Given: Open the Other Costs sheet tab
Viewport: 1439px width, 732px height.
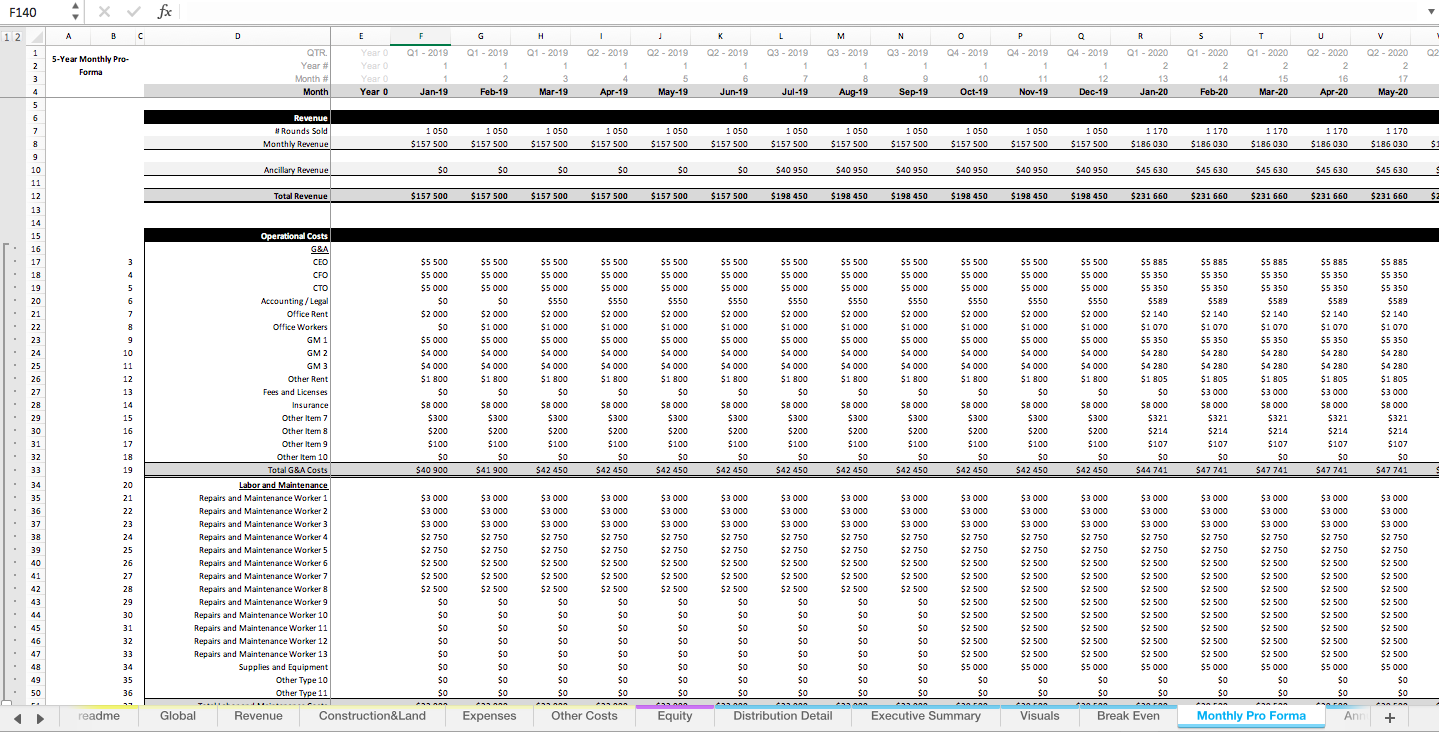Looking at the screenshot, I should pyautogui.click(x=584, y=716).
